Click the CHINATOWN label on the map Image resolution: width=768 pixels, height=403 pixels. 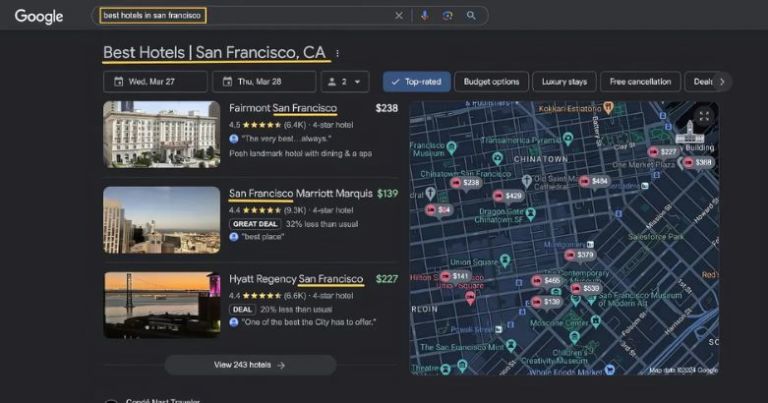coord(541,159)
